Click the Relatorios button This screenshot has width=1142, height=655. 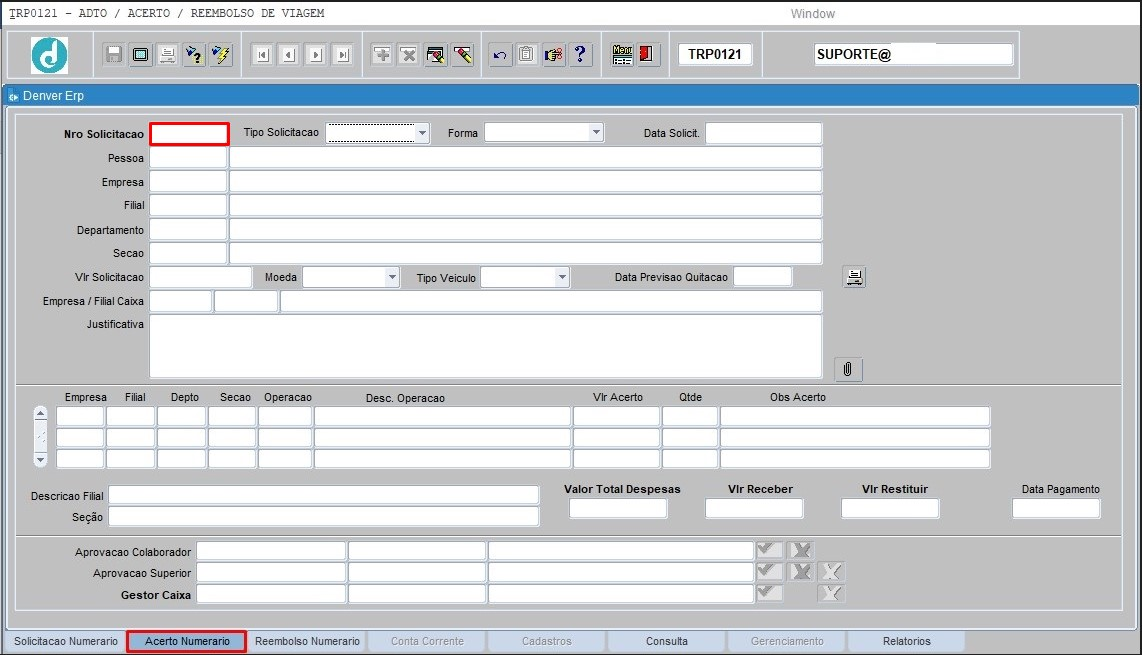906,641
